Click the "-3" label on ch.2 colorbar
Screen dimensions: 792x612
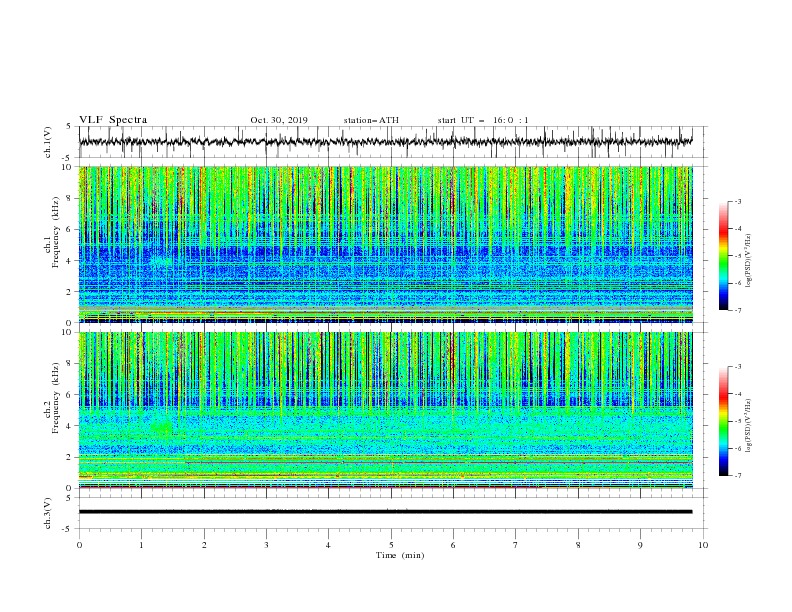737,367
